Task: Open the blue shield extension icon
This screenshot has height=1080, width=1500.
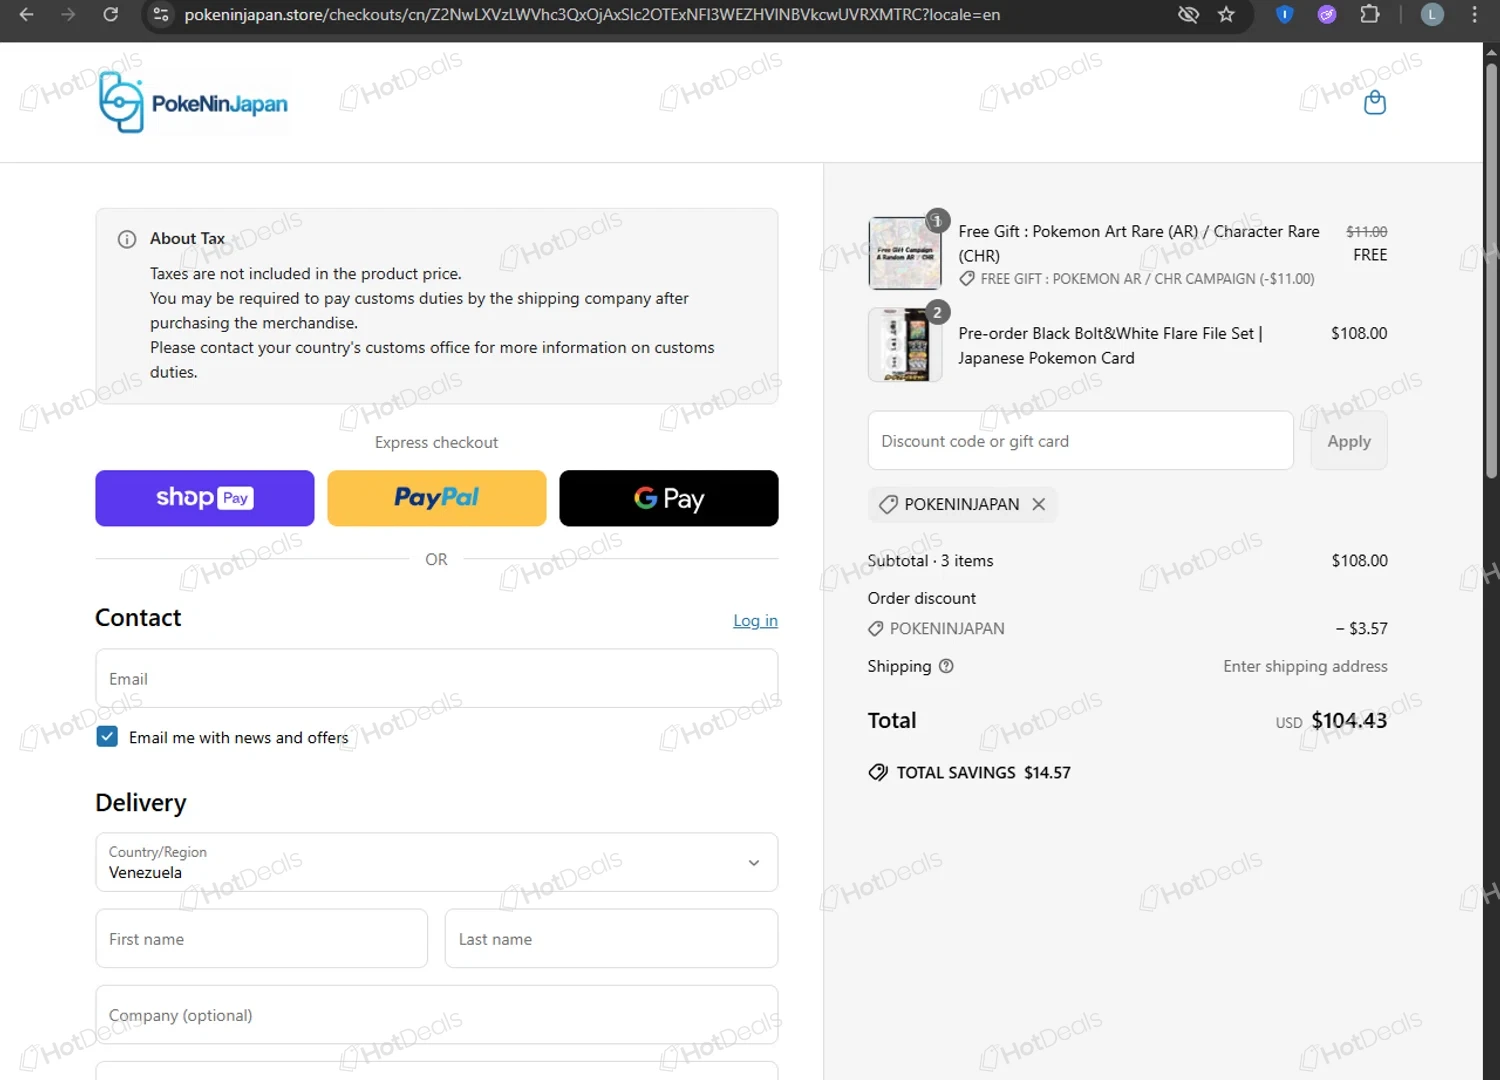Action: coord(1285,15)
